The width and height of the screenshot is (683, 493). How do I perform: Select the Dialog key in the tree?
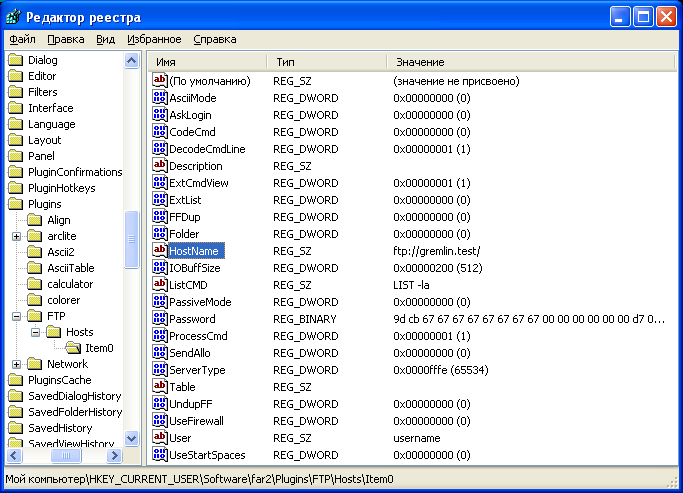(42, 60)
